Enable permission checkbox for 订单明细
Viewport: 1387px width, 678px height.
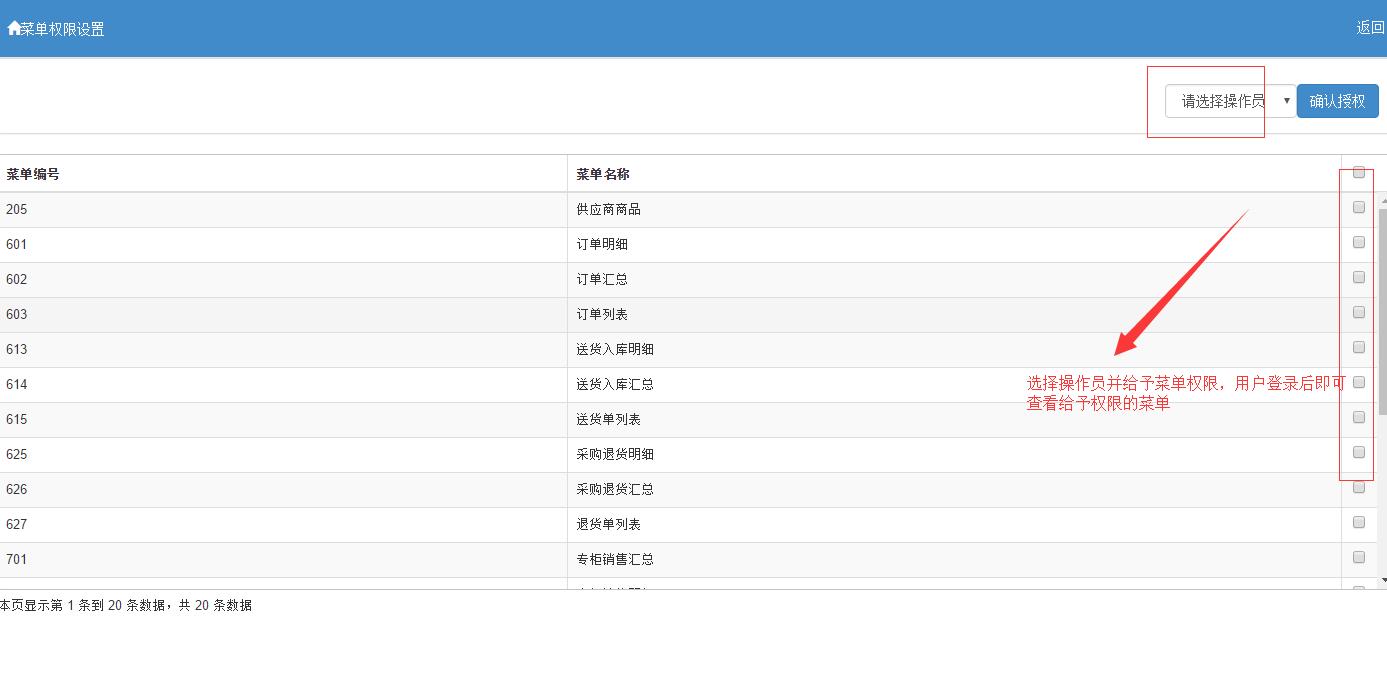1359,243
